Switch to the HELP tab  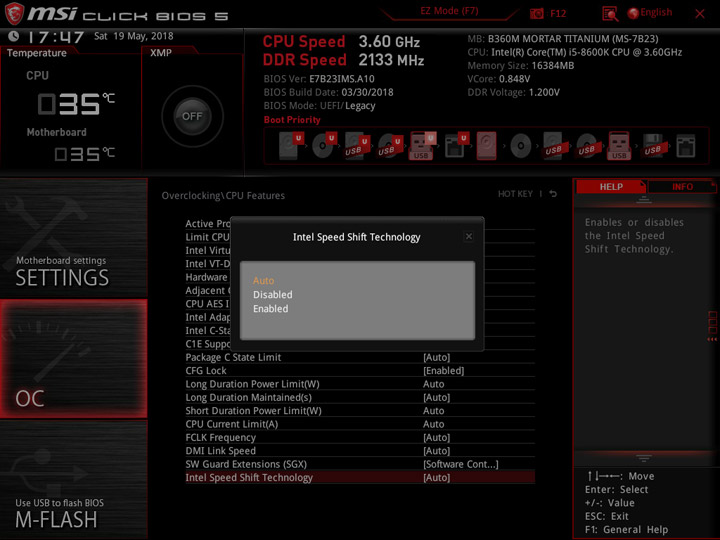tap(611, 186)
